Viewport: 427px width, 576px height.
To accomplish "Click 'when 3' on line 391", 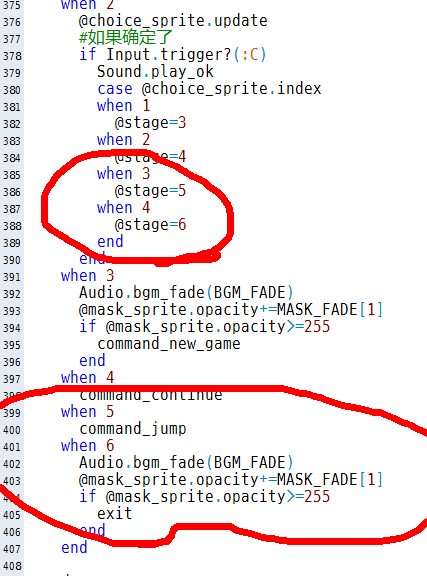I will tap(87, 276).
